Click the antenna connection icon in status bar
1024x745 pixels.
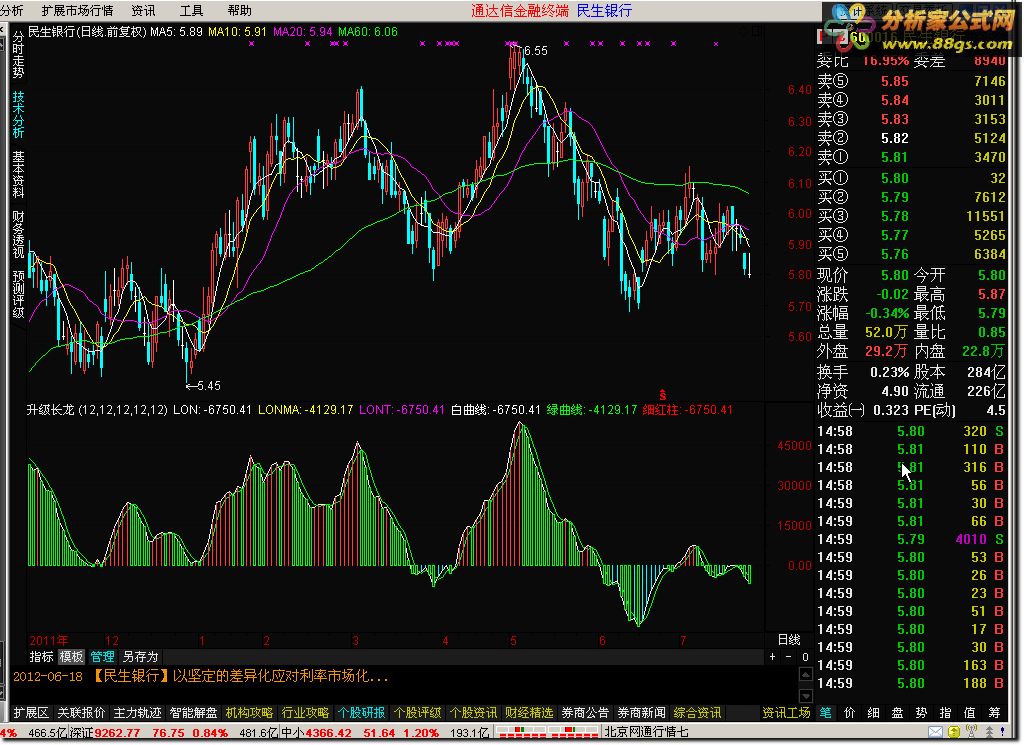coord(971,733)
